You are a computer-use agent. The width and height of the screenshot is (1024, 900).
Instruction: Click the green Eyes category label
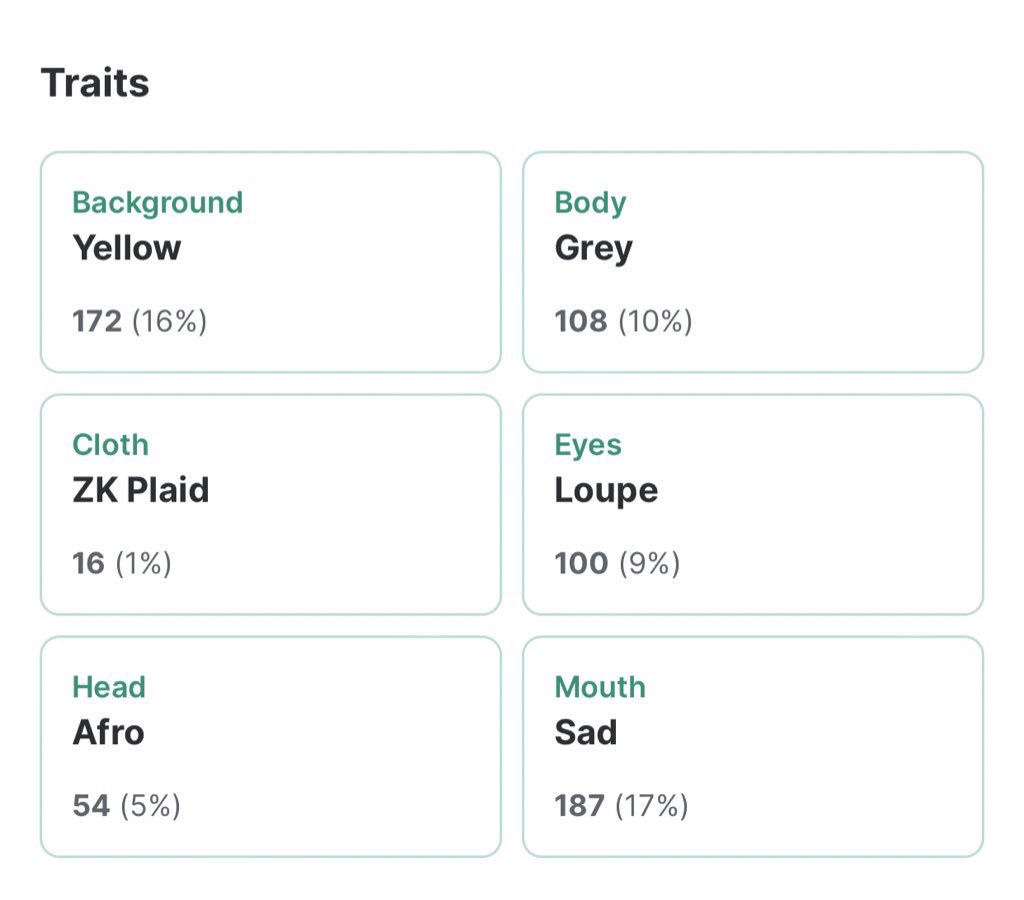pos(588,445)
